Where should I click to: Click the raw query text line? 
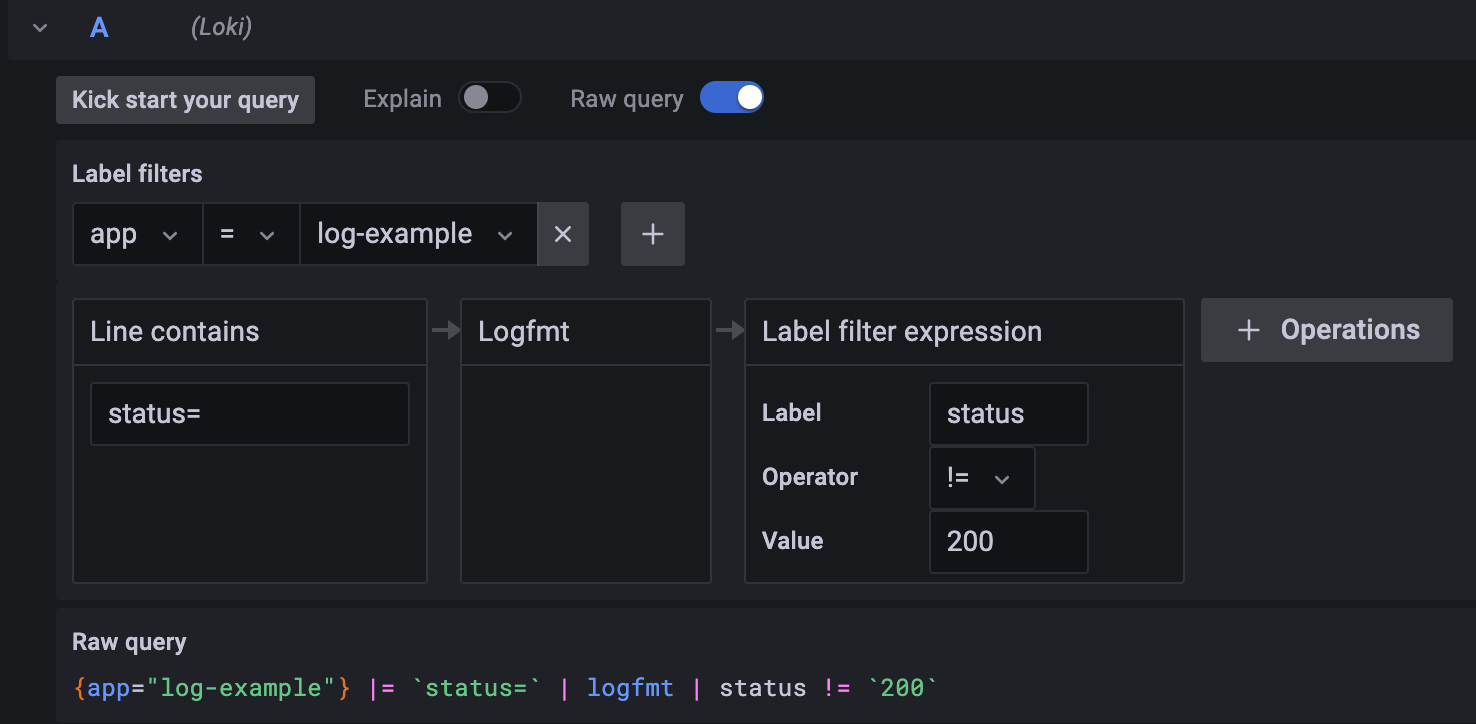pos(506,688)
